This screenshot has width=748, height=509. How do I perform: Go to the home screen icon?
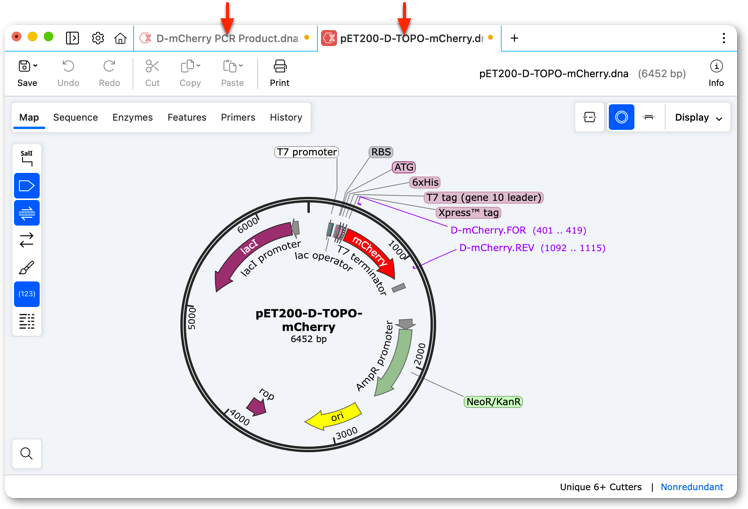tap(120, 38)
